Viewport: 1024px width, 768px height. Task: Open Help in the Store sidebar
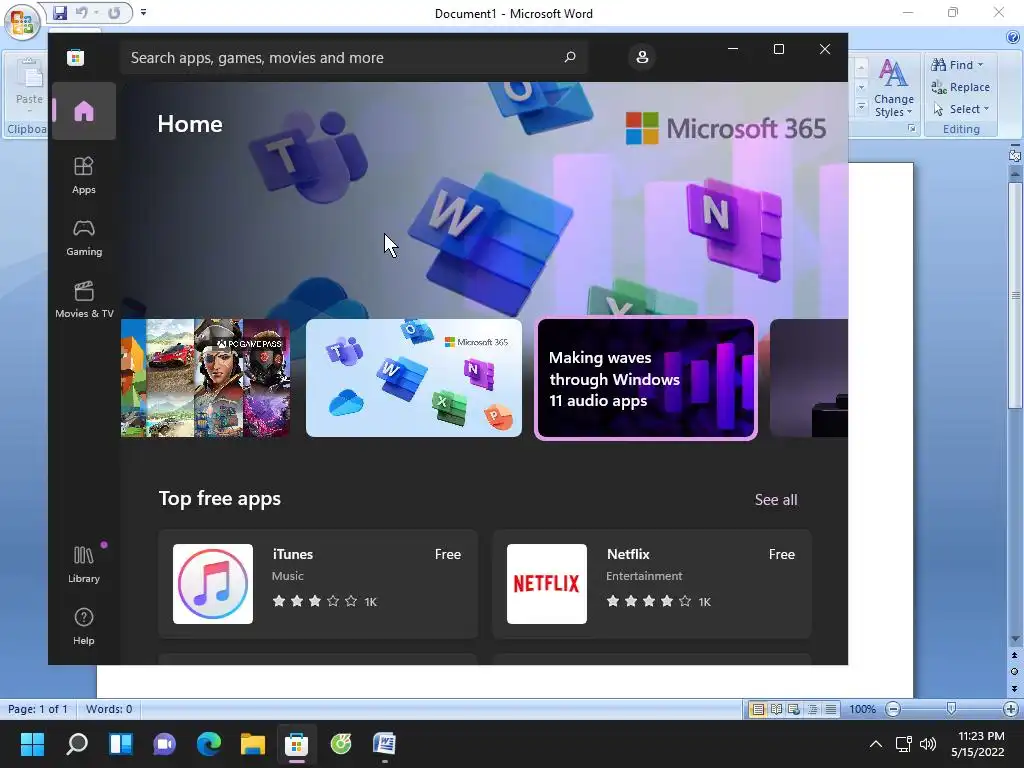pos(84,626)
